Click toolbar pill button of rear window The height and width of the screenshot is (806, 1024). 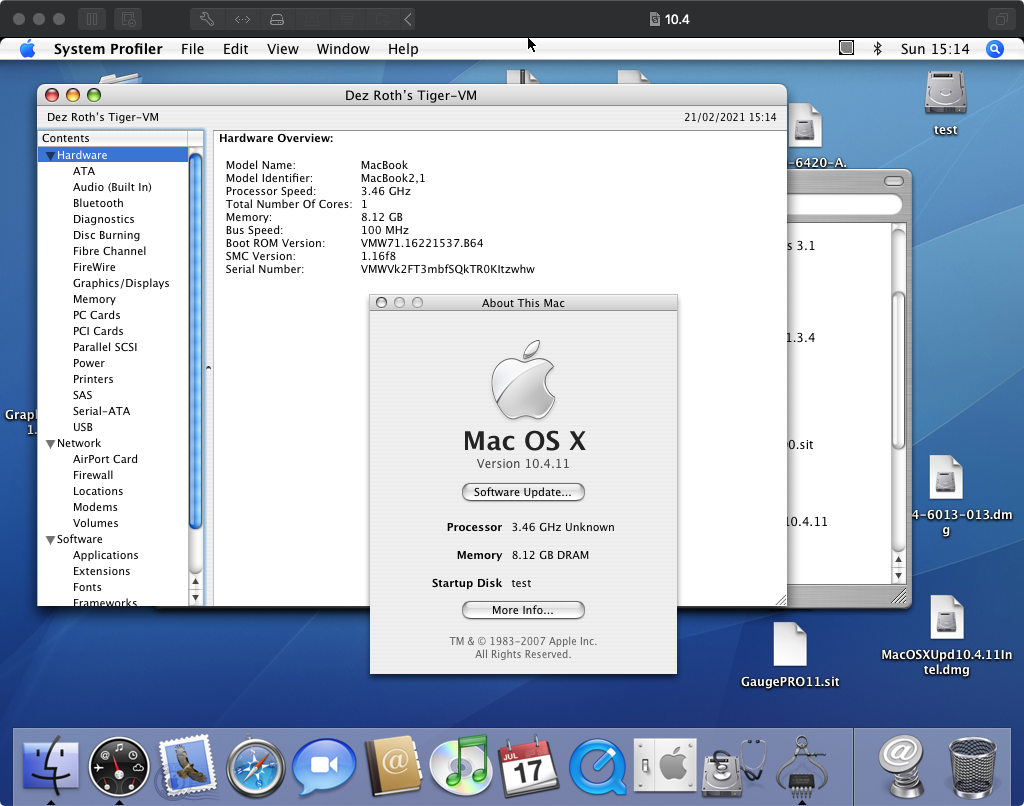[894, 181]
